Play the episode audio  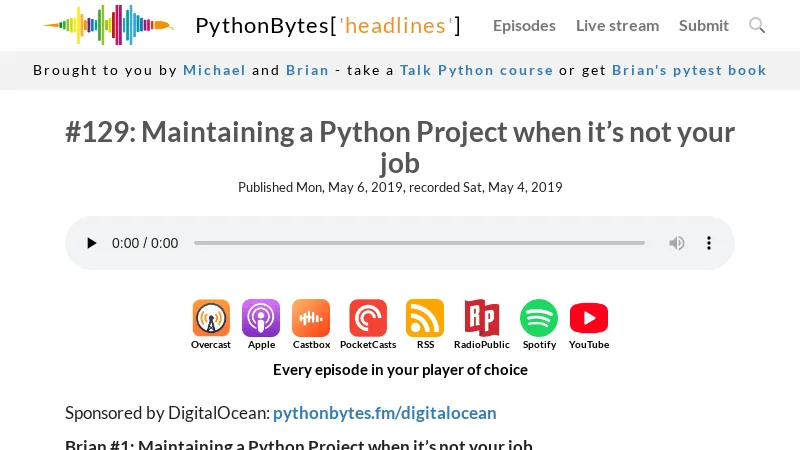coord(92,243)
